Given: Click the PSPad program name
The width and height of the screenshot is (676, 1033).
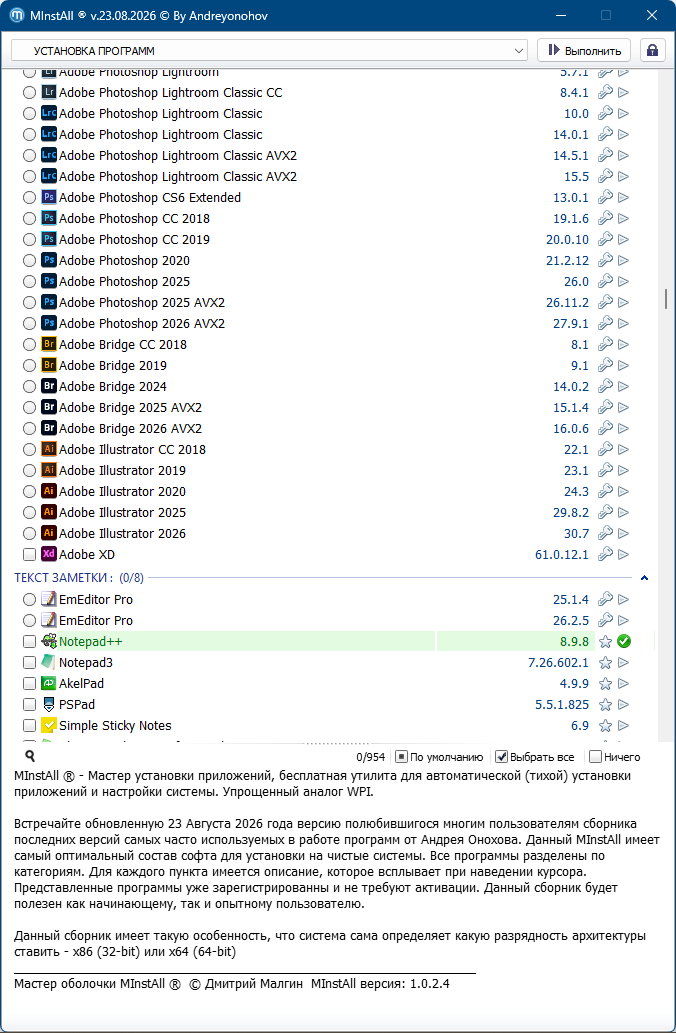Looking at the screenshot, I should [77, 705].
